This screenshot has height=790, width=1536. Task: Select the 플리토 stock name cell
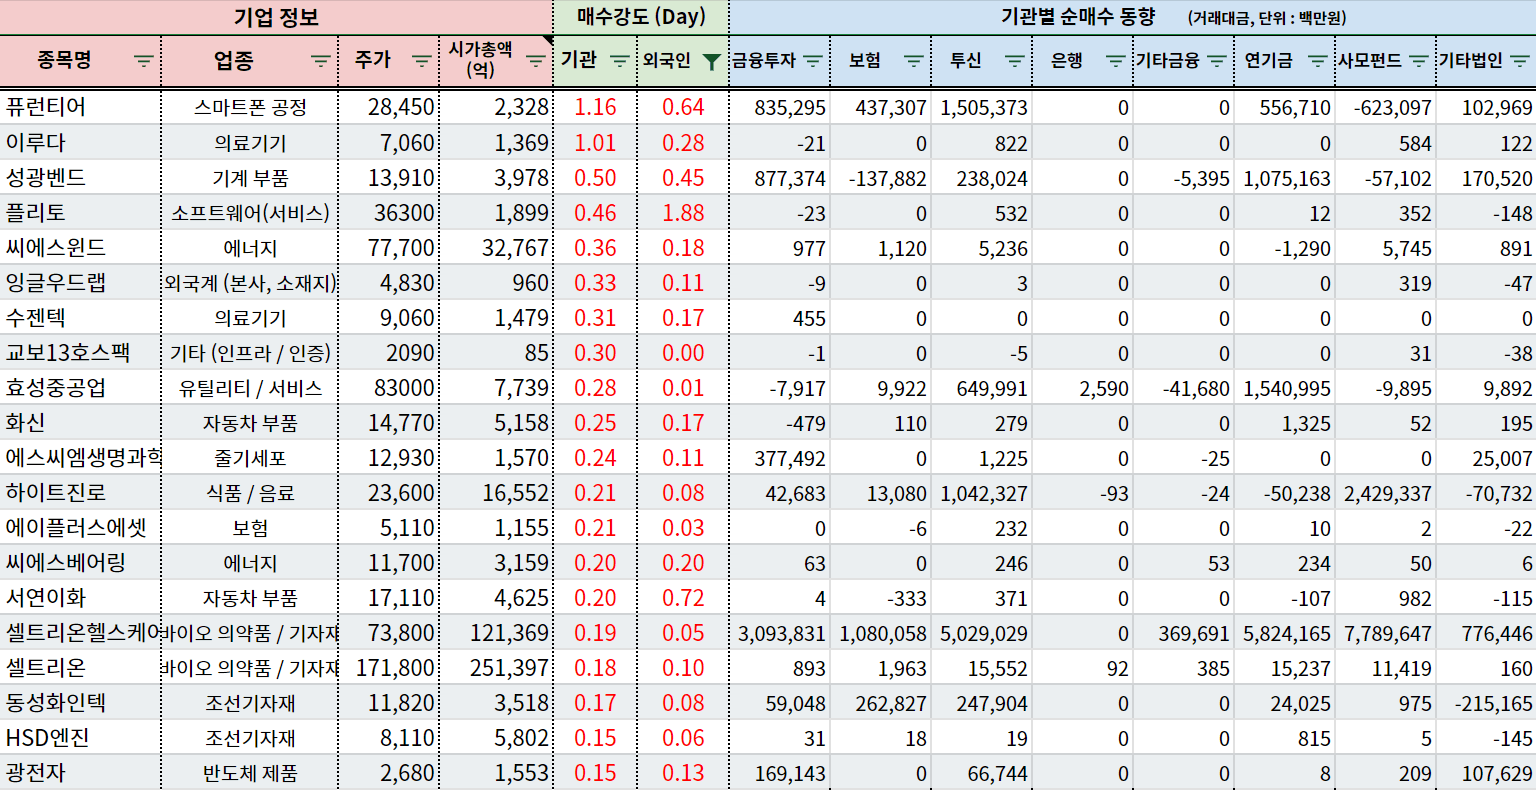tap(80, 212)
